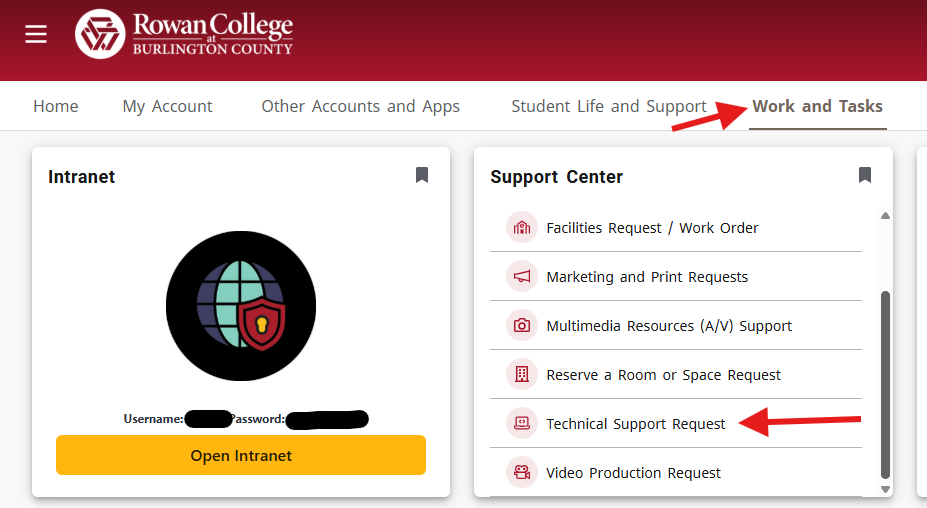Switch to the Home tab
The height and width of the screenshot is (508, 927).
click(56, 106)
